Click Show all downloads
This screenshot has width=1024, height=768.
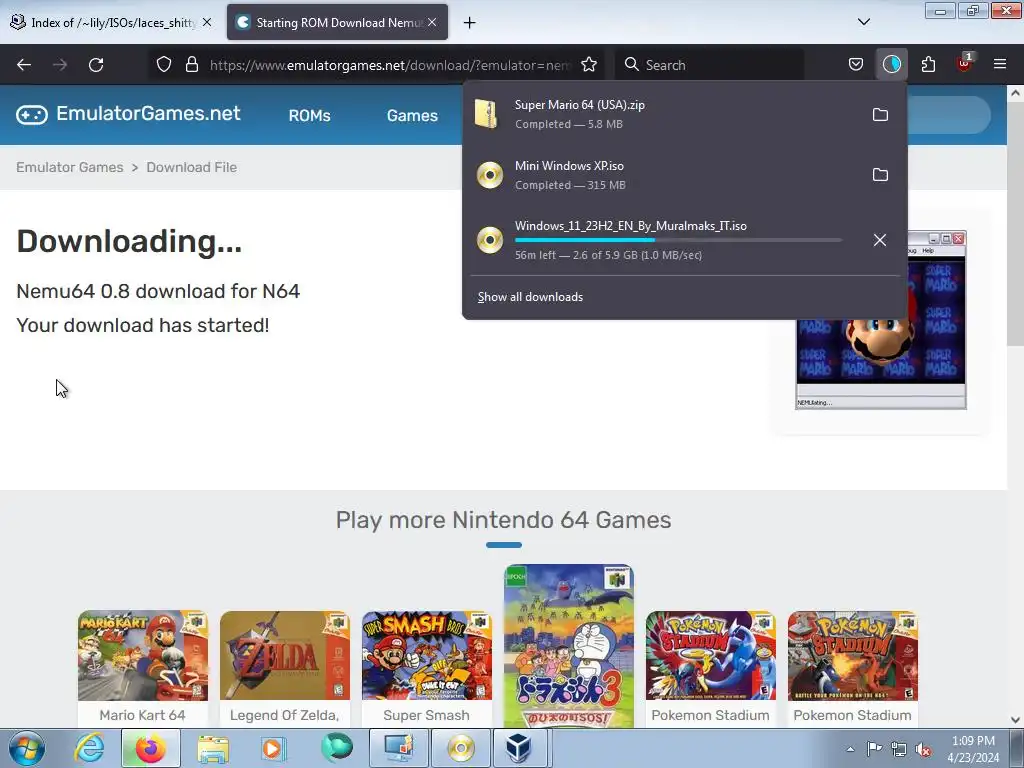[530, 297]
